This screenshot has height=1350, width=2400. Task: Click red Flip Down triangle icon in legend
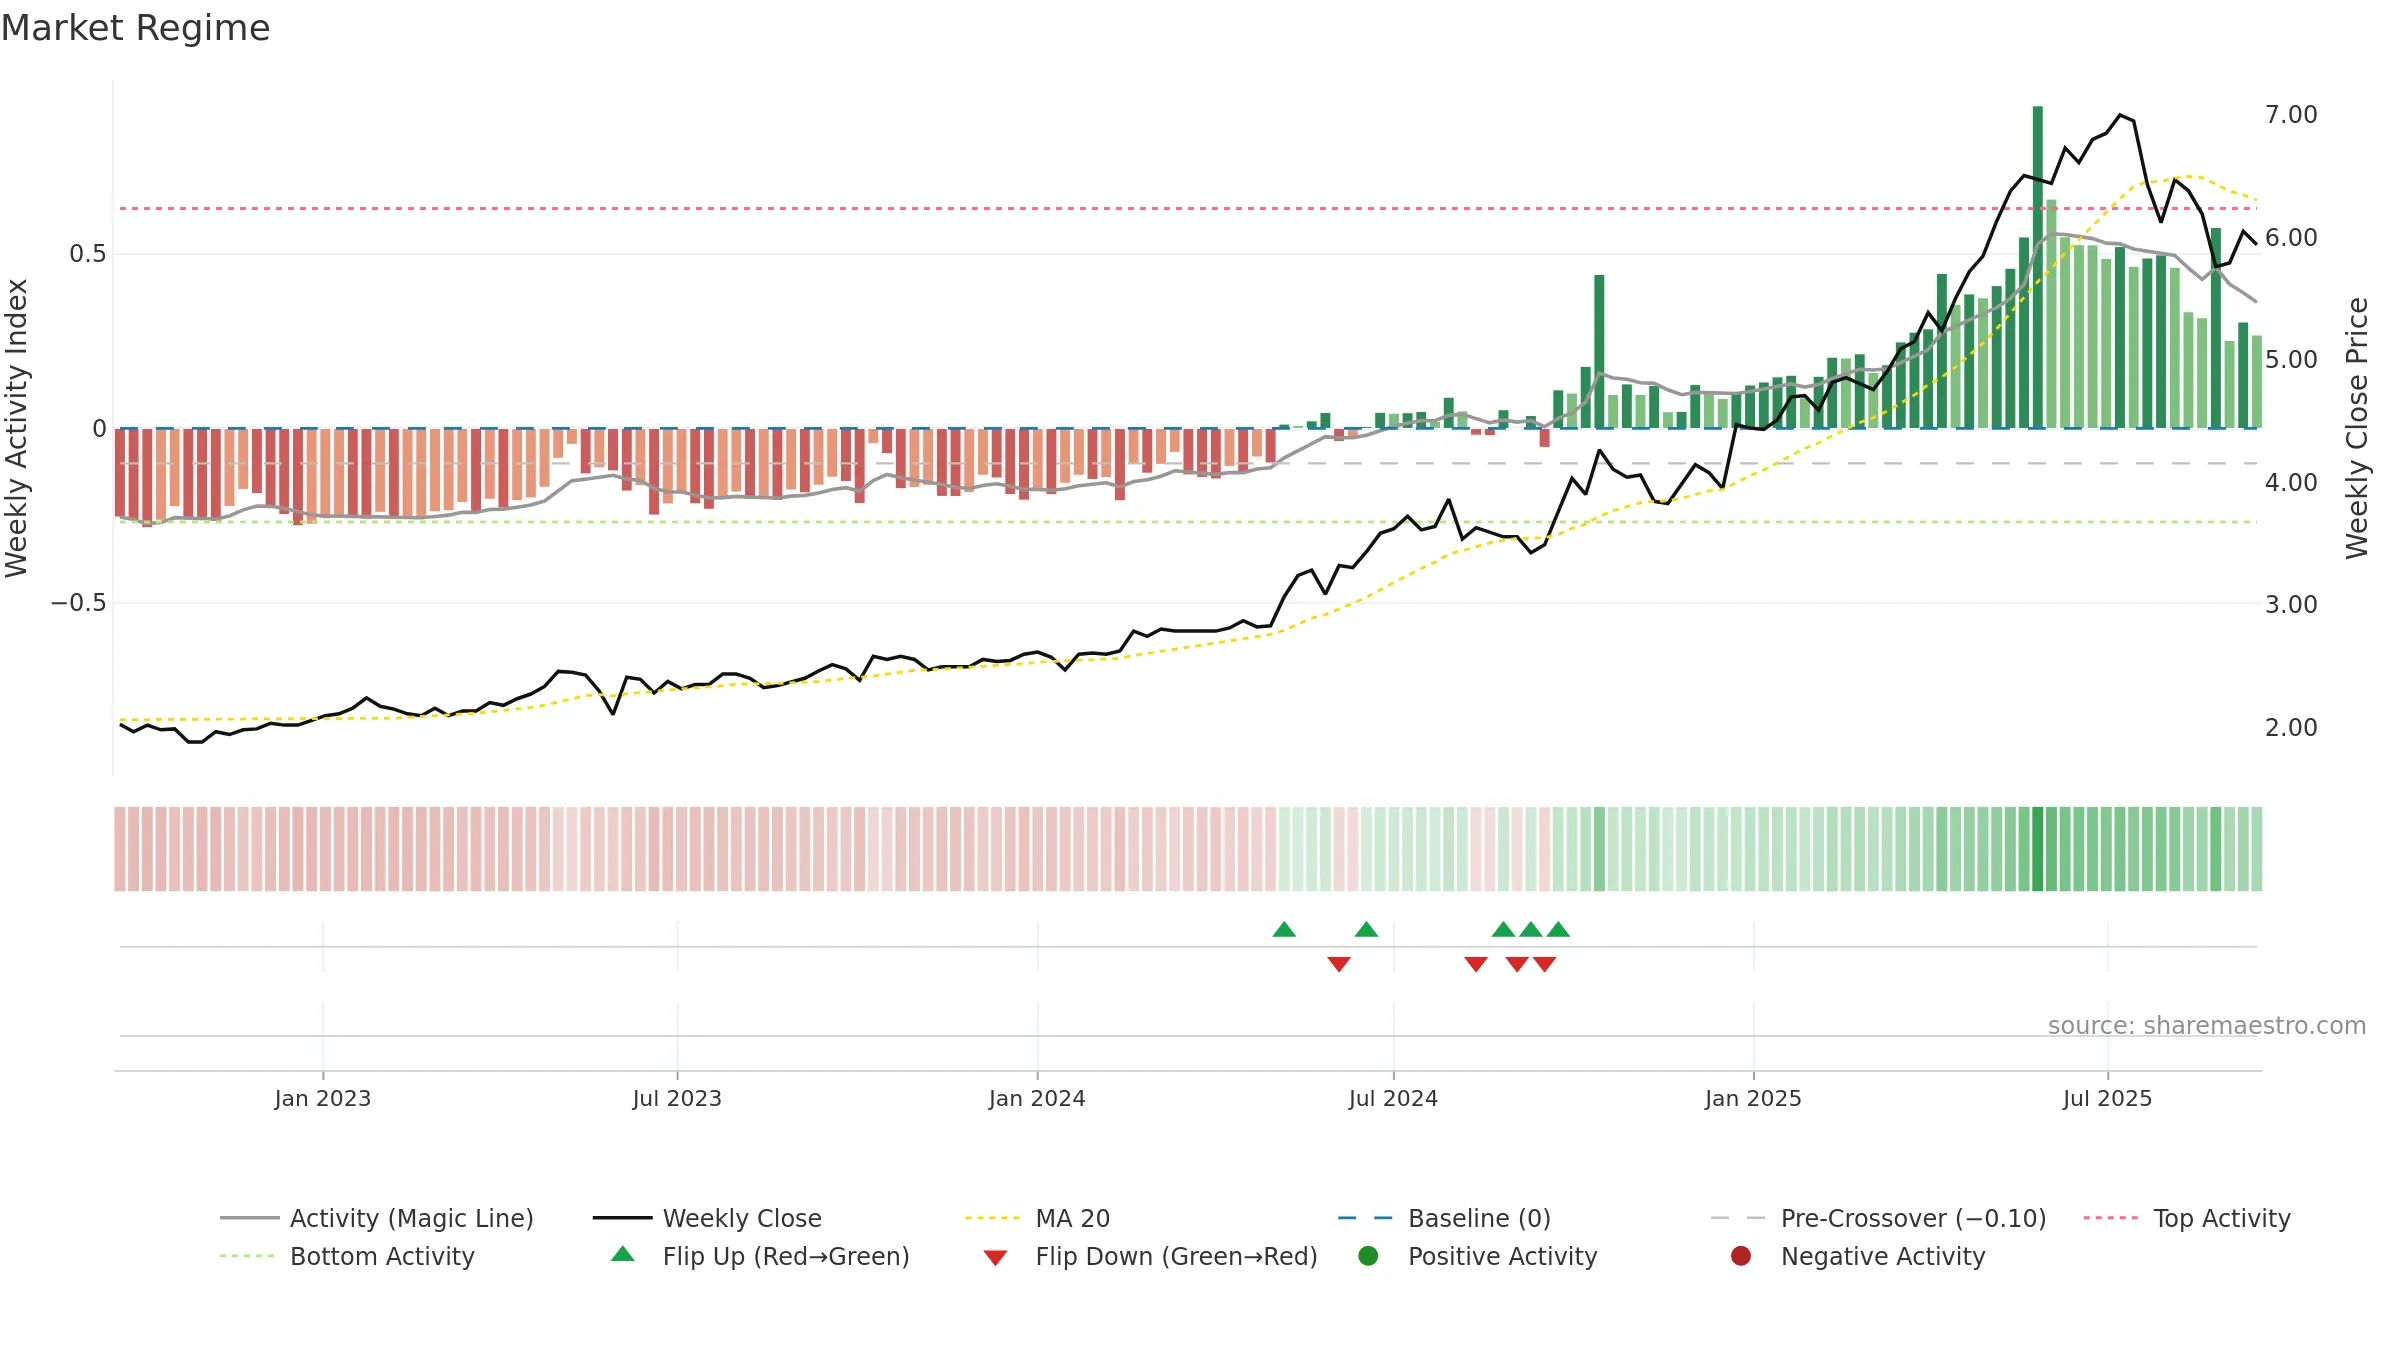(995, 1258)
